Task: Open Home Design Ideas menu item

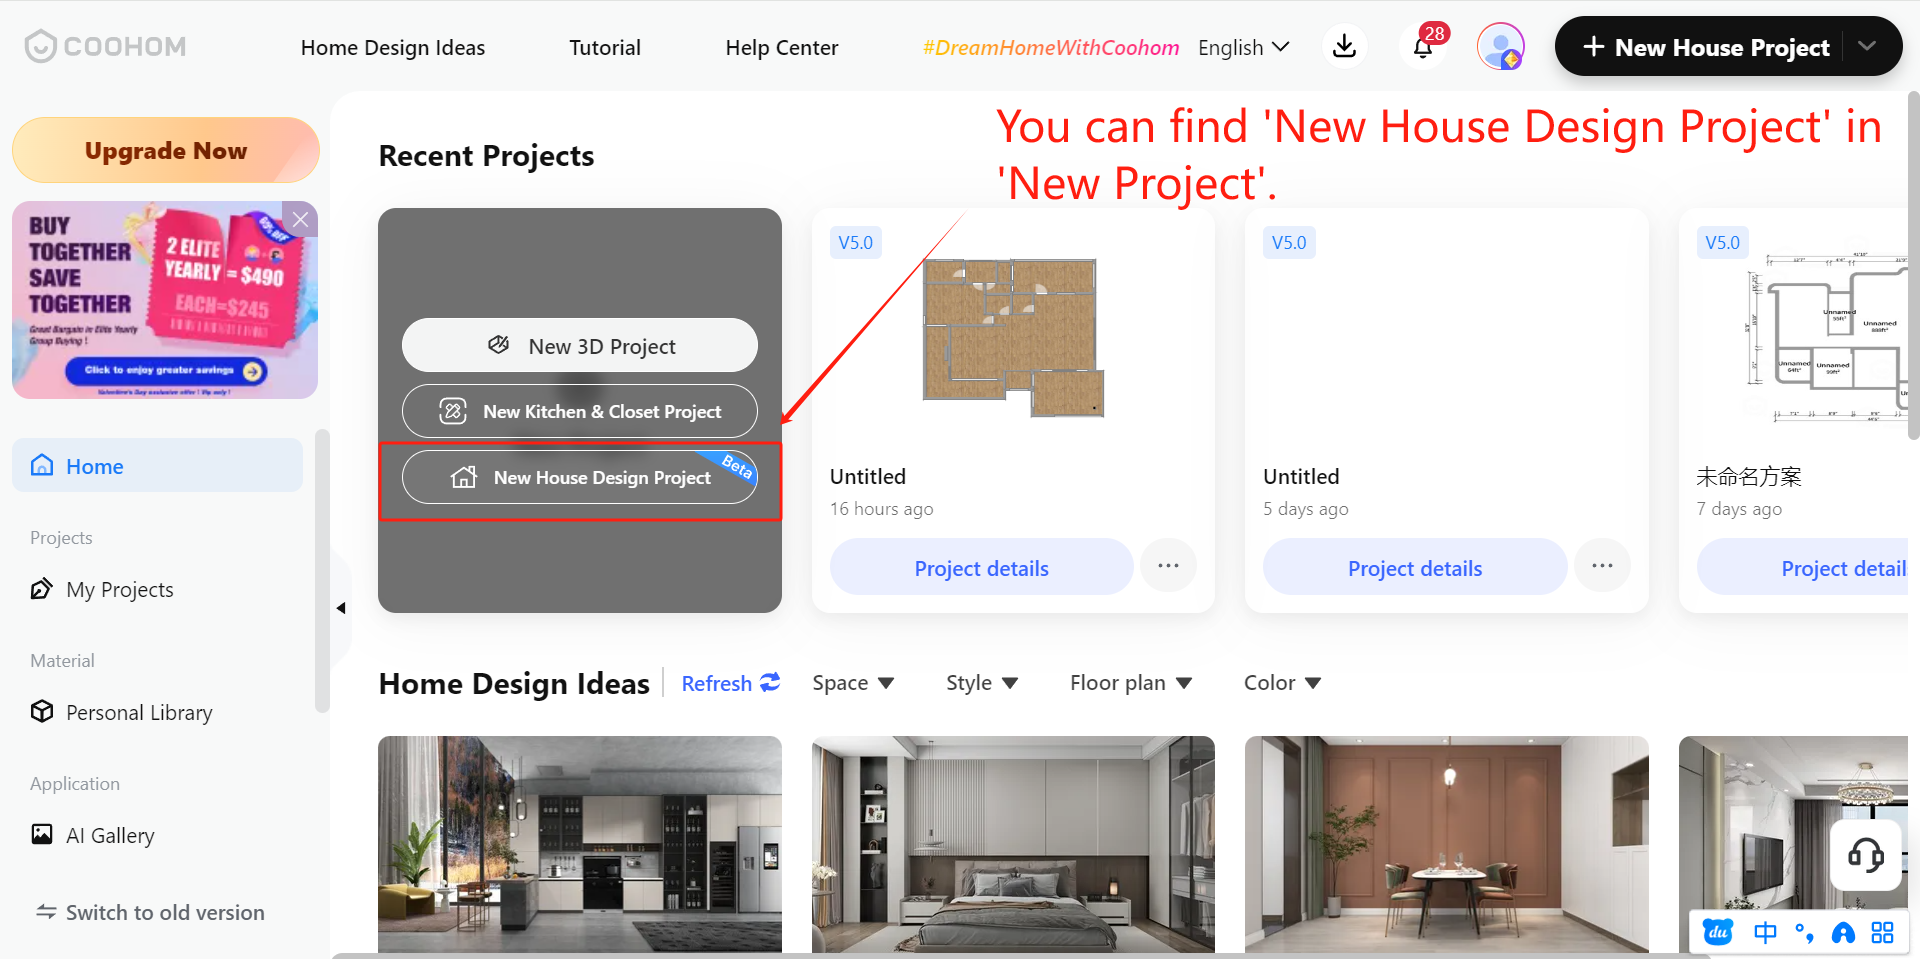Action: pyautogui.click(x=393, y=47)
